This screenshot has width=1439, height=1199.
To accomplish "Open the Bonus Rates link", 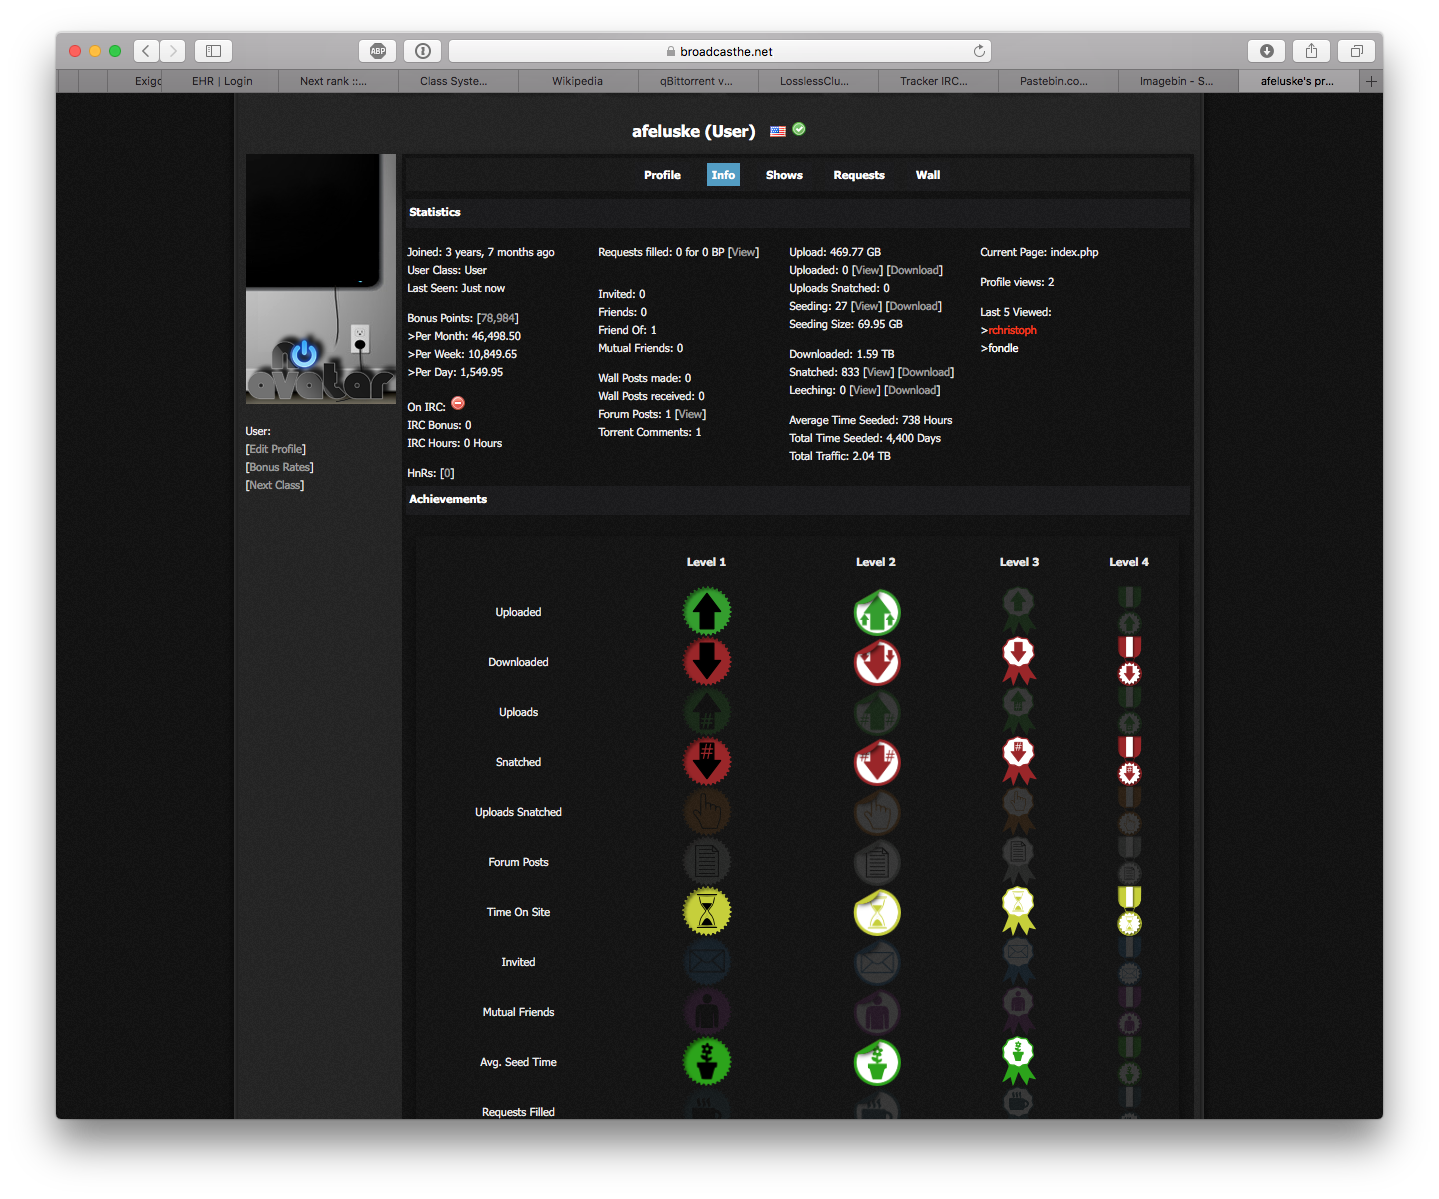I will coord(280,467).
